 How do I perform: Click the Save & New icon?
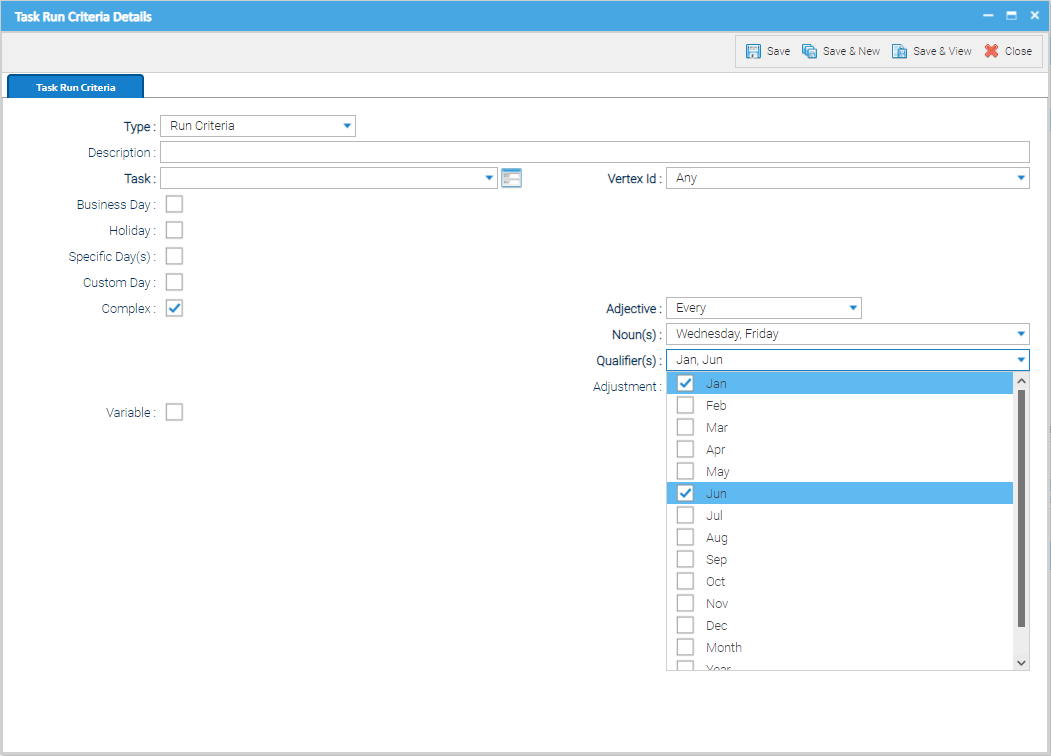click(x=810, y=51)
